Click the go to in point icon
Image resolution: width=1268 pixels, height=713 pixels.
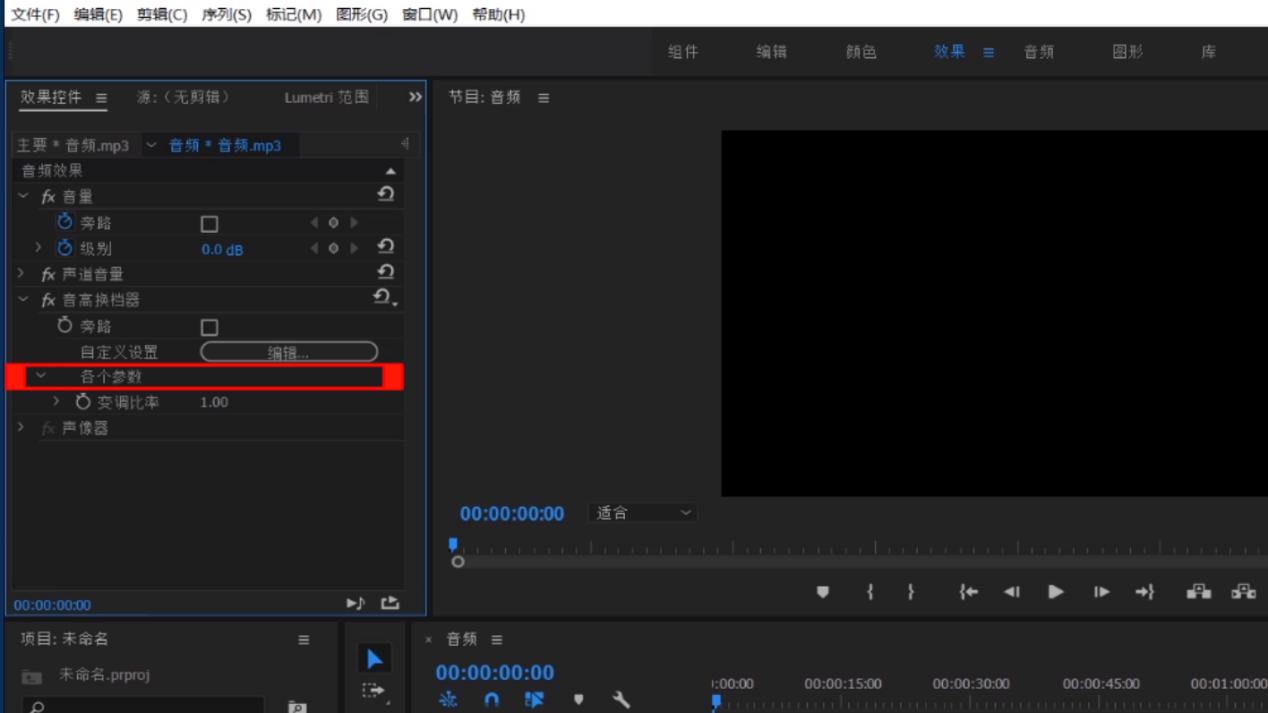(968, 591)
